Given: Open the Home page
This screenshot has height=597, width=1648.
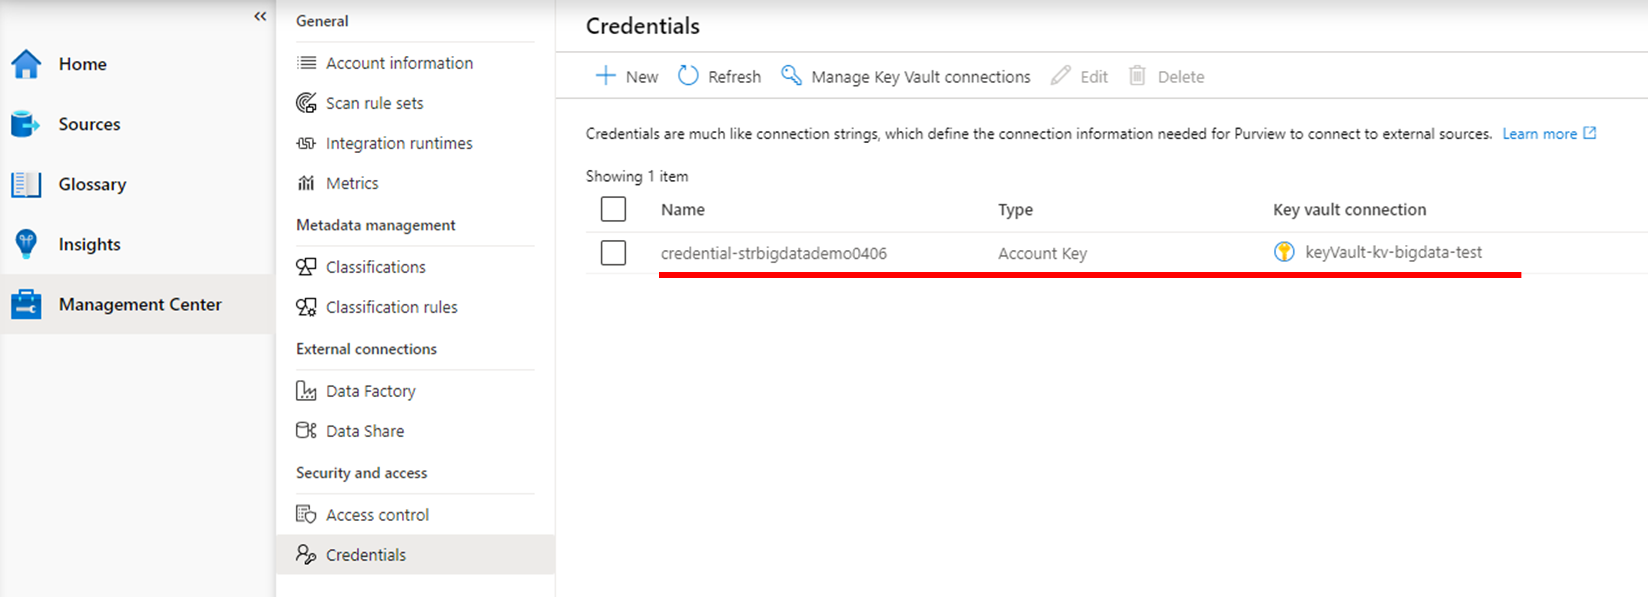Looking at the screenshot, I should click(82, 64).
